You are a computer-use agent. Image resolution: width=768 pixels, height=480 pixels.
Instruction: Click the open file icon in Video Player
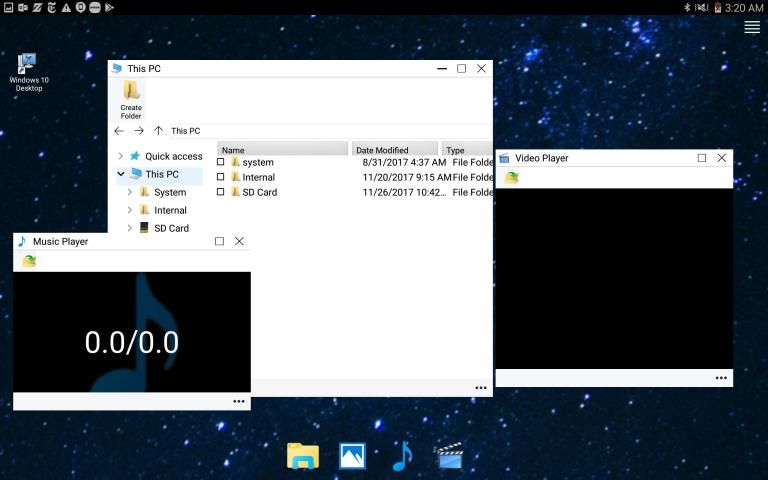(x=511, y=177)
